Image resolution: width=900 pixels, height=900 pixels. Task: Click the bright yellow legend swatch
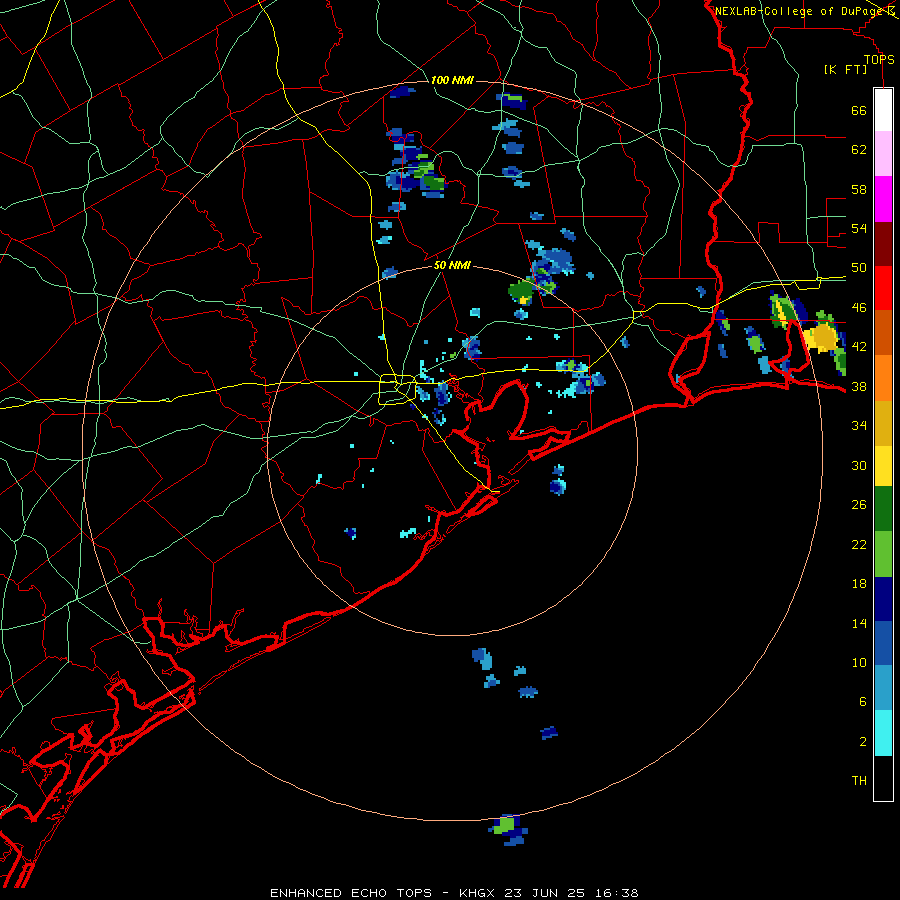click(883, 466)
